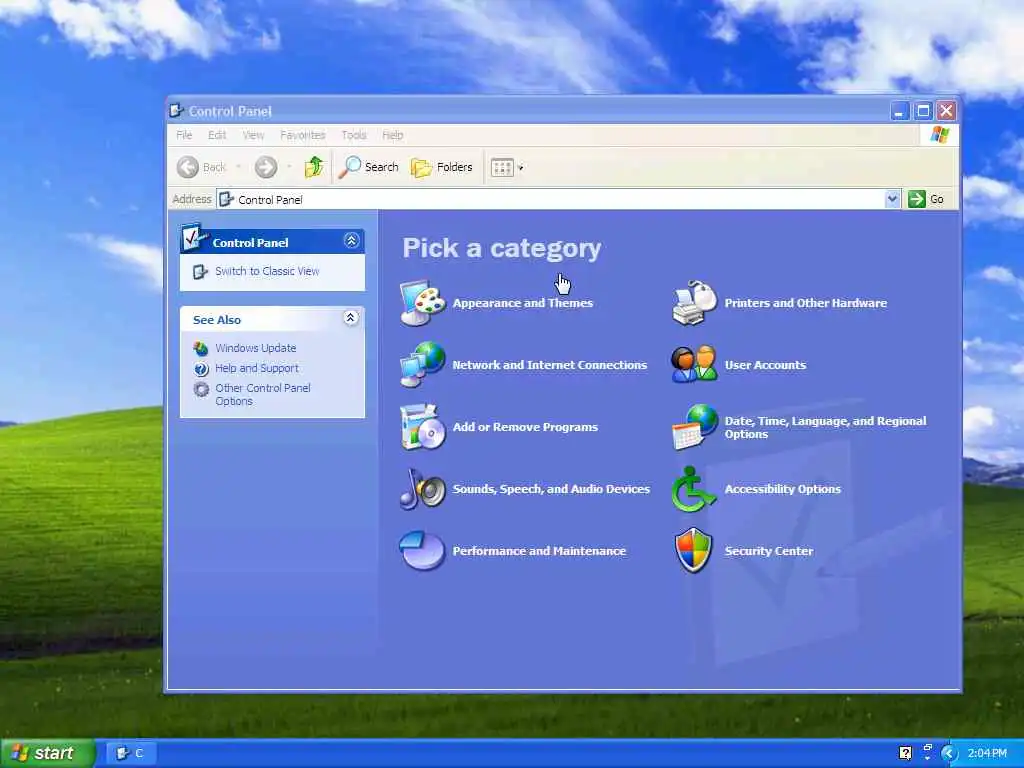Open the Tools menu
The height and width of the screenshot is (768, 1024).
354,135
